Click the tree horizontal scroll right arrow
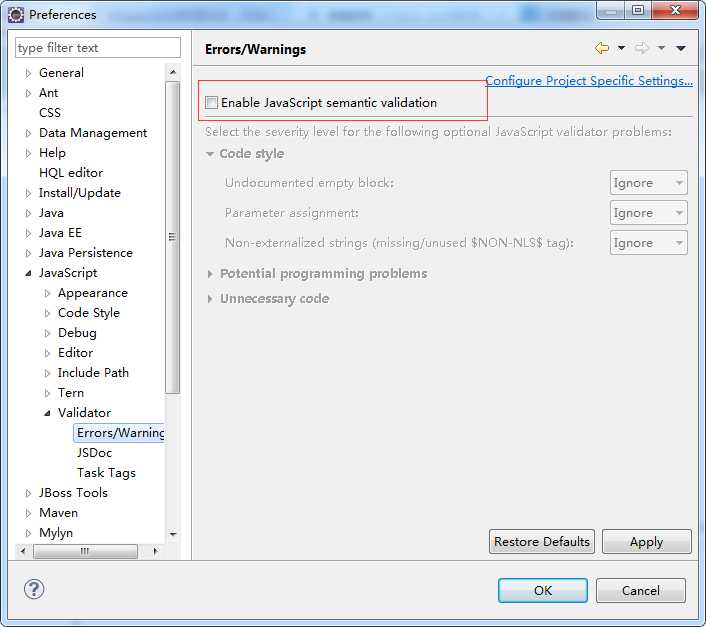706x627 pixels. 155,551
